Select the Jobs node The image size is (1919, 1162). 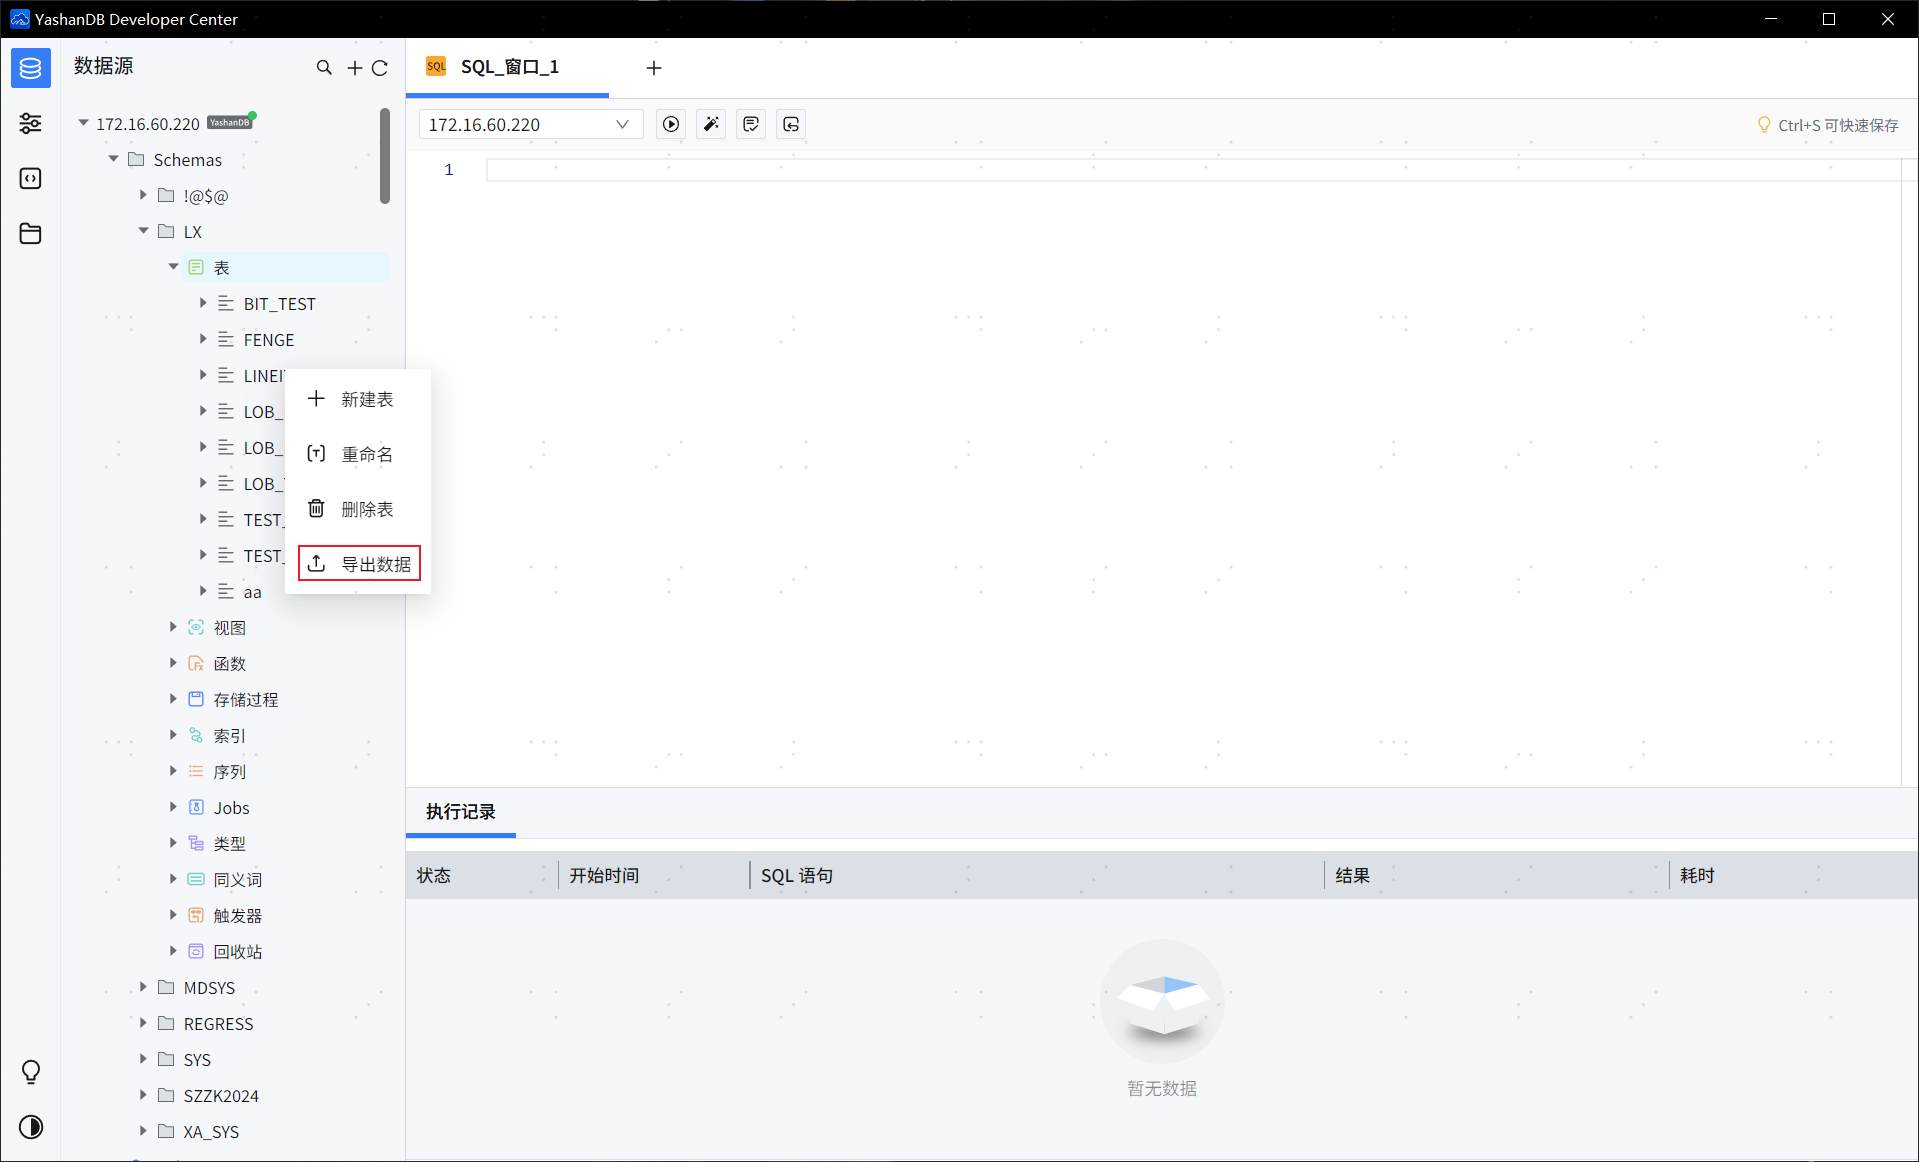(232, 808)
